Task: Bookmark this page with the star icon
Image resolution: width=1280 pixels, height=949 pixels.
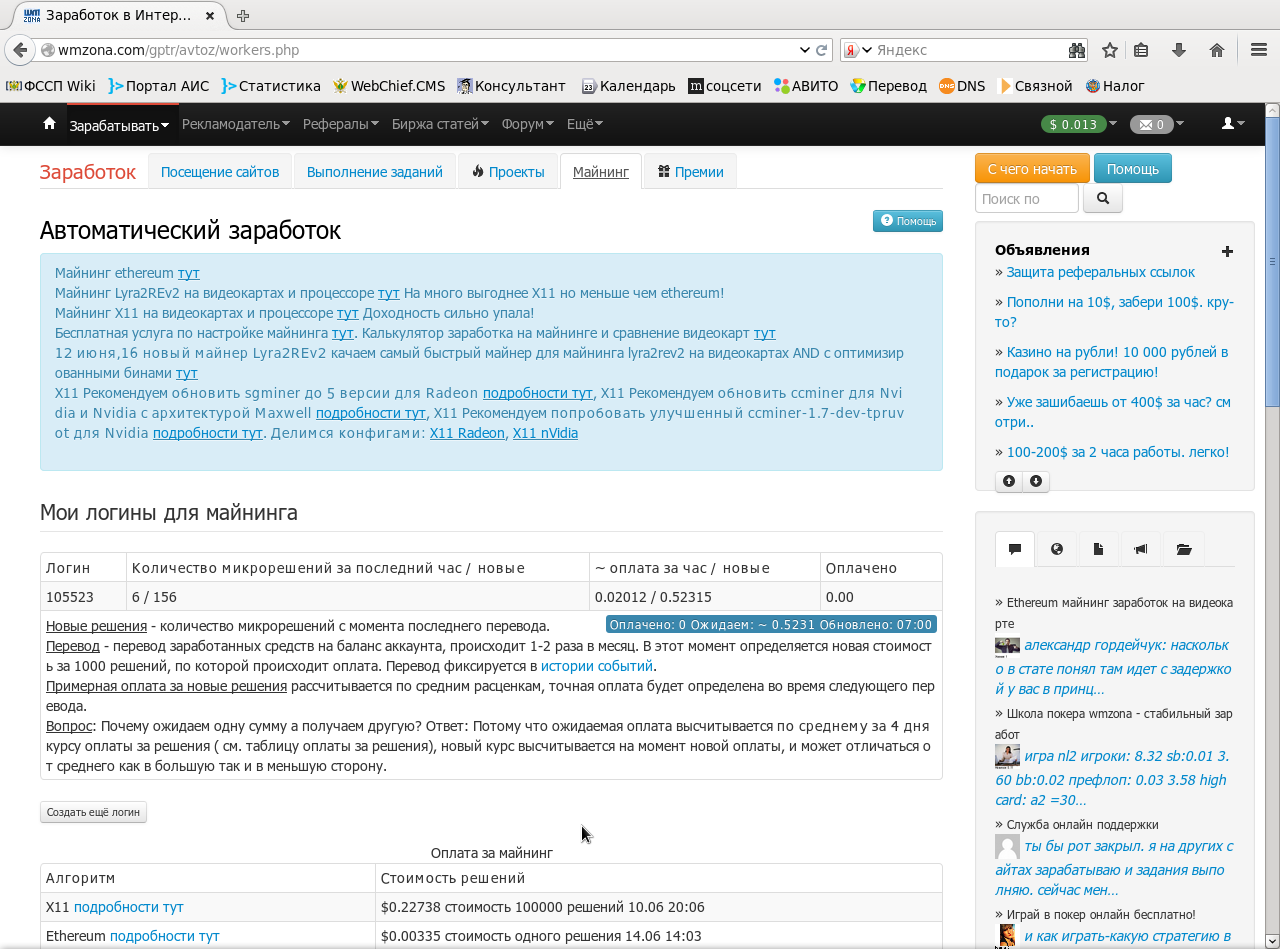Action: (x=1109, y=50)
